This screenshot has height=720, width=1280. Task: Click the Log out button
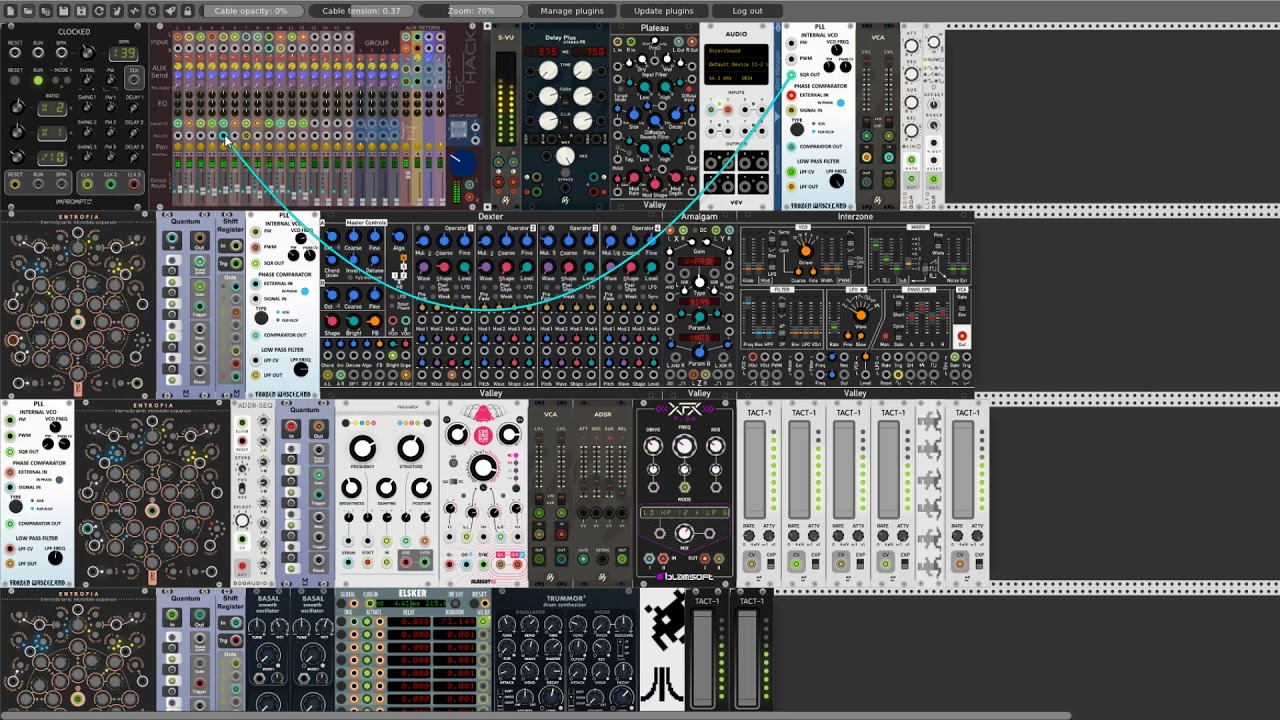click(747, 11)
